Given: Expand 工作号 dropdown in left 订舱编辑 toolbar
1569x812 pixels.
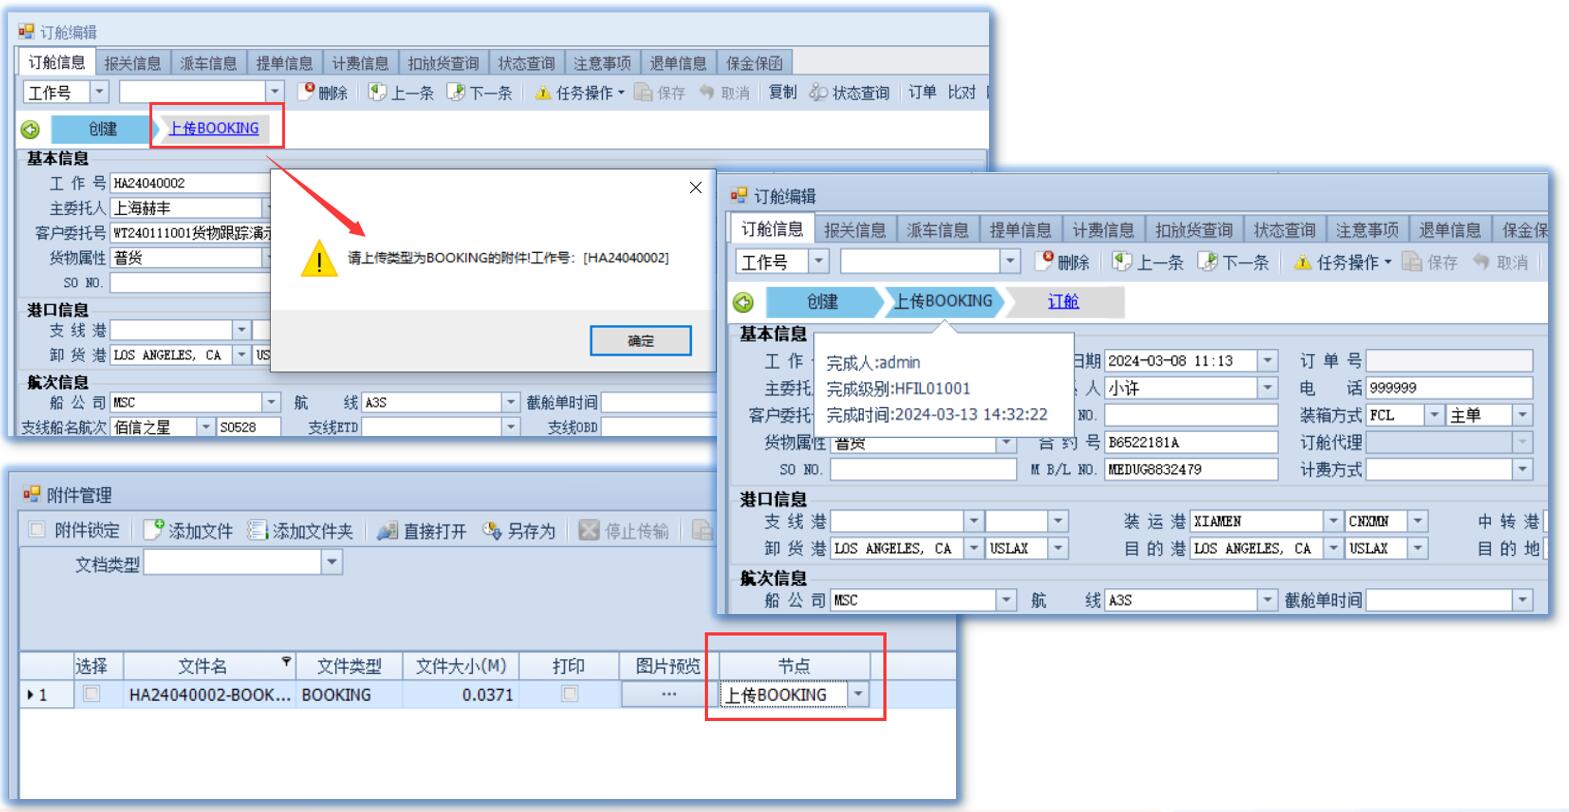Looking at the screenshot, I should tap(99, 92).
